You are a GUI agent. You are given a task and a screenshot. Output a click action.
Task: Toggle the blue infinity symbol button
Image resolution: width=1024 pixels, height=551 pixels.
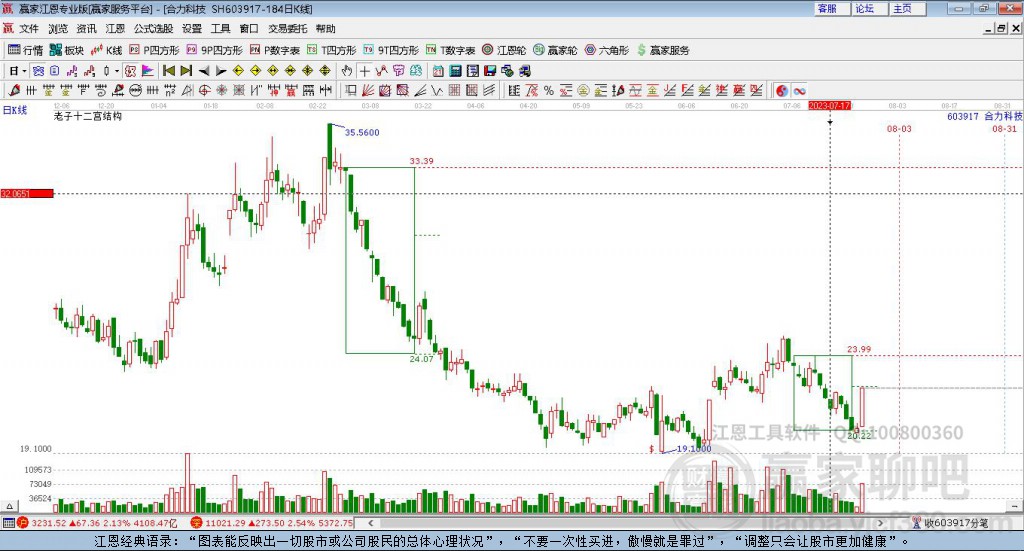[799, 91]
